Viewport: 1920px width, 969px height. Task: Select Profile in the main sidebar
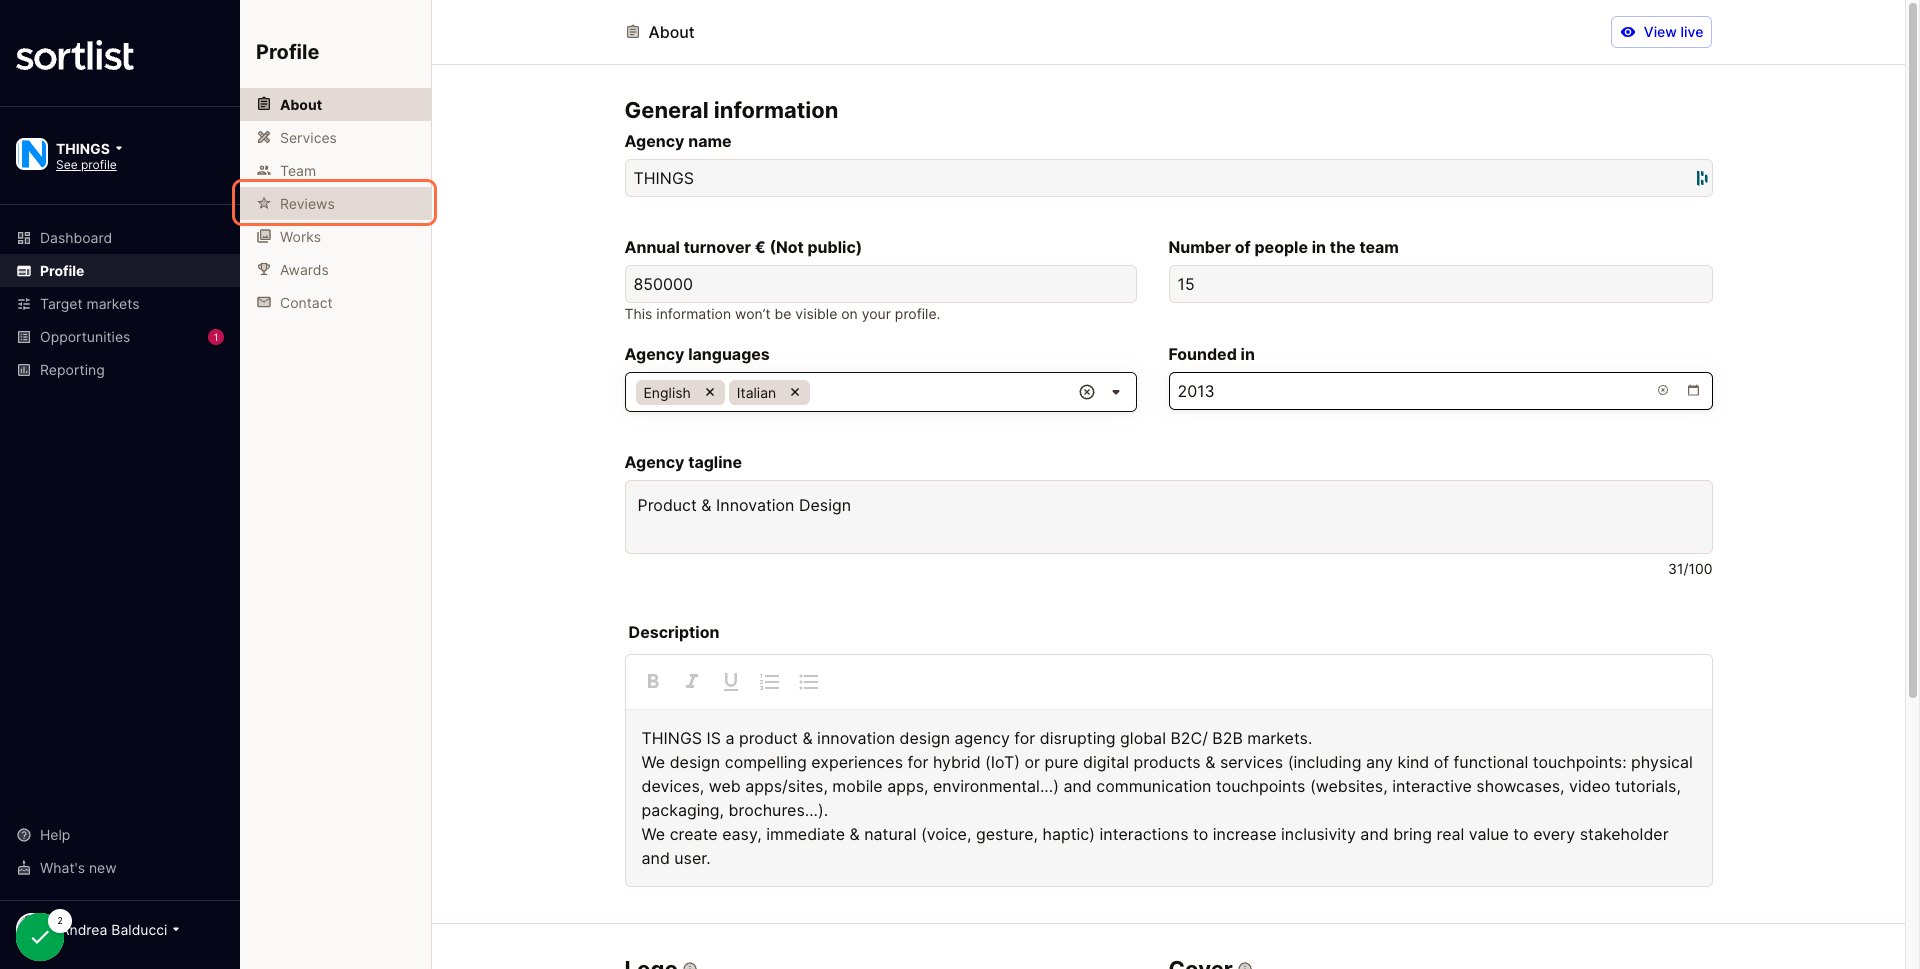coord(120,271)
